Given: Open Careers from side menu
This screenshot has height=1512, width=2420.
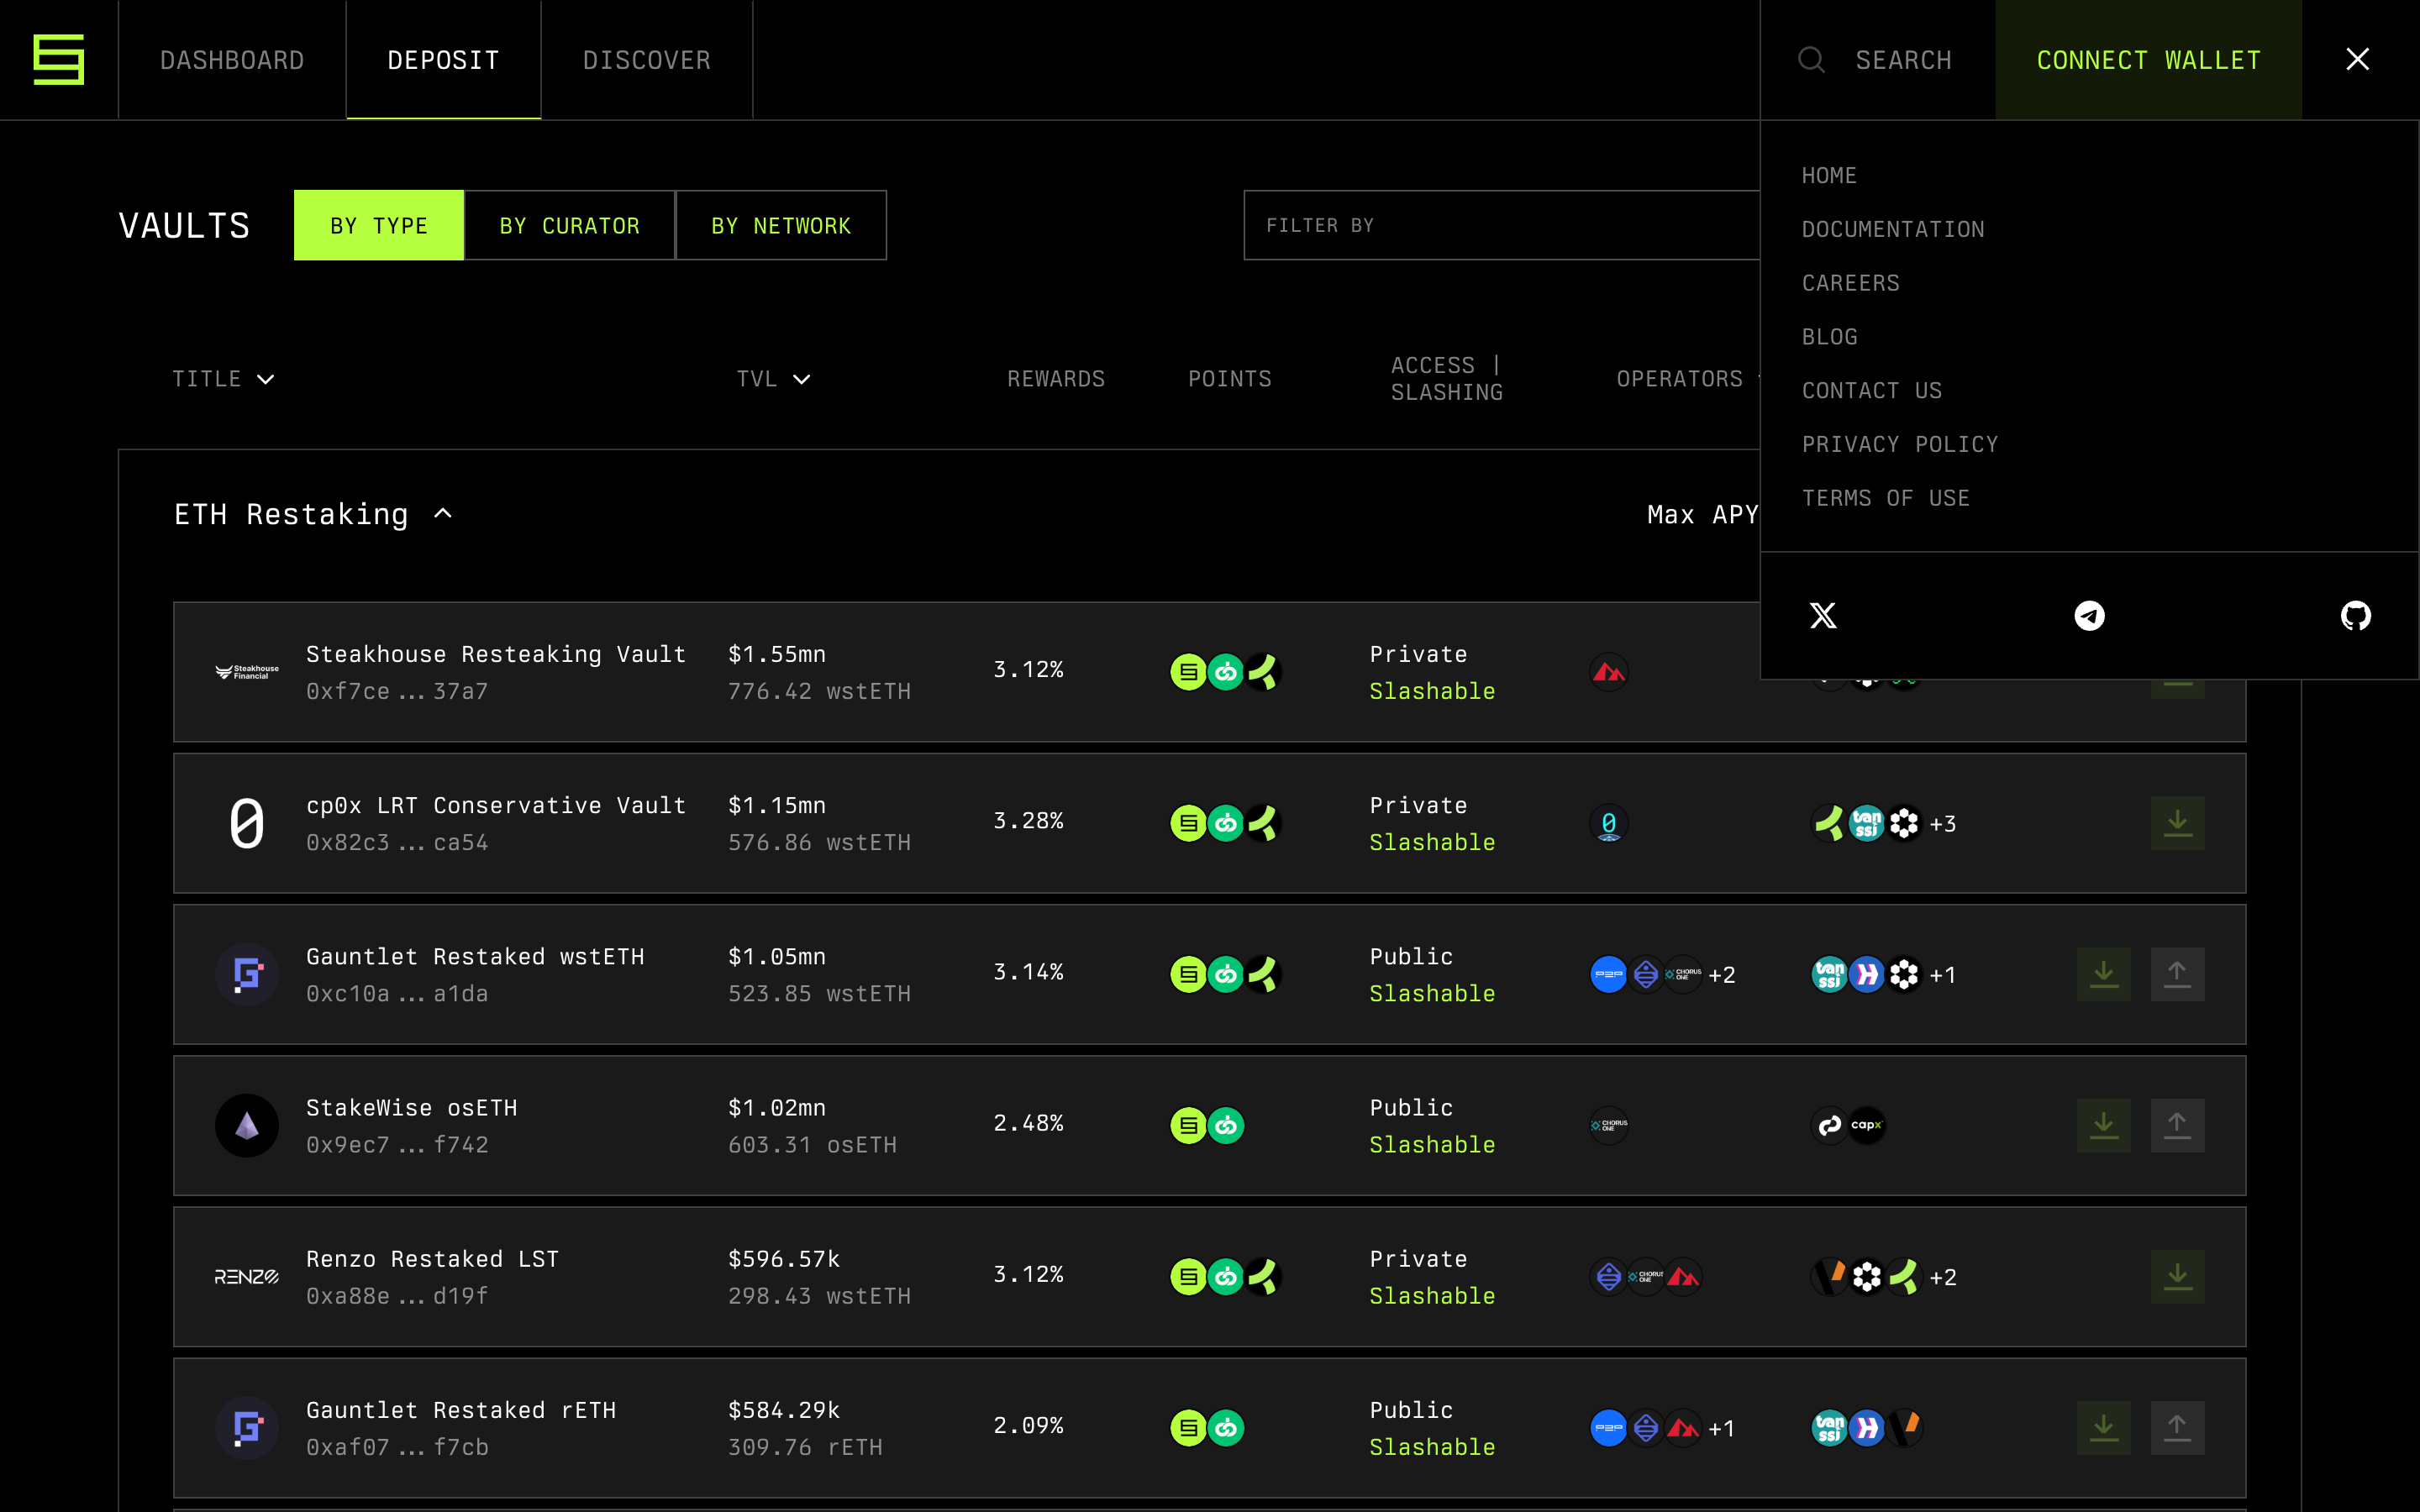Looking at the screenshot, I should coord(1851,283).
